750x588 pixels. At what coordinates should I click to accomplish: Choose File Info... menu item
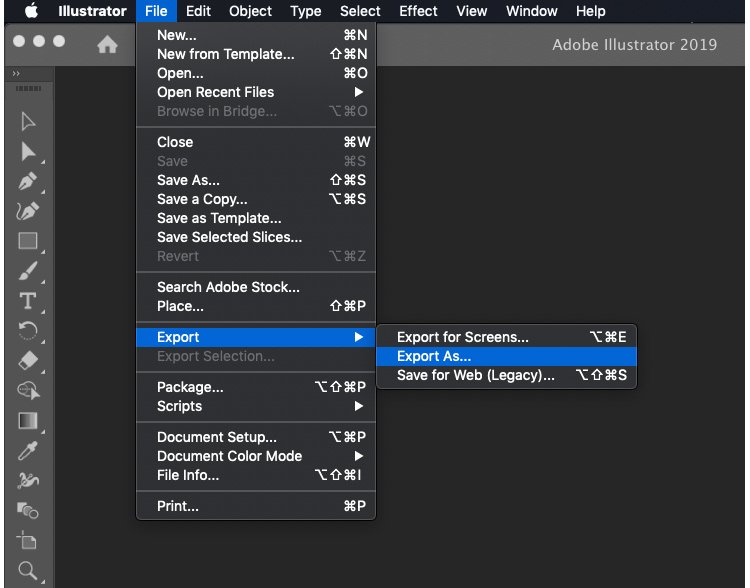point(256,475)
